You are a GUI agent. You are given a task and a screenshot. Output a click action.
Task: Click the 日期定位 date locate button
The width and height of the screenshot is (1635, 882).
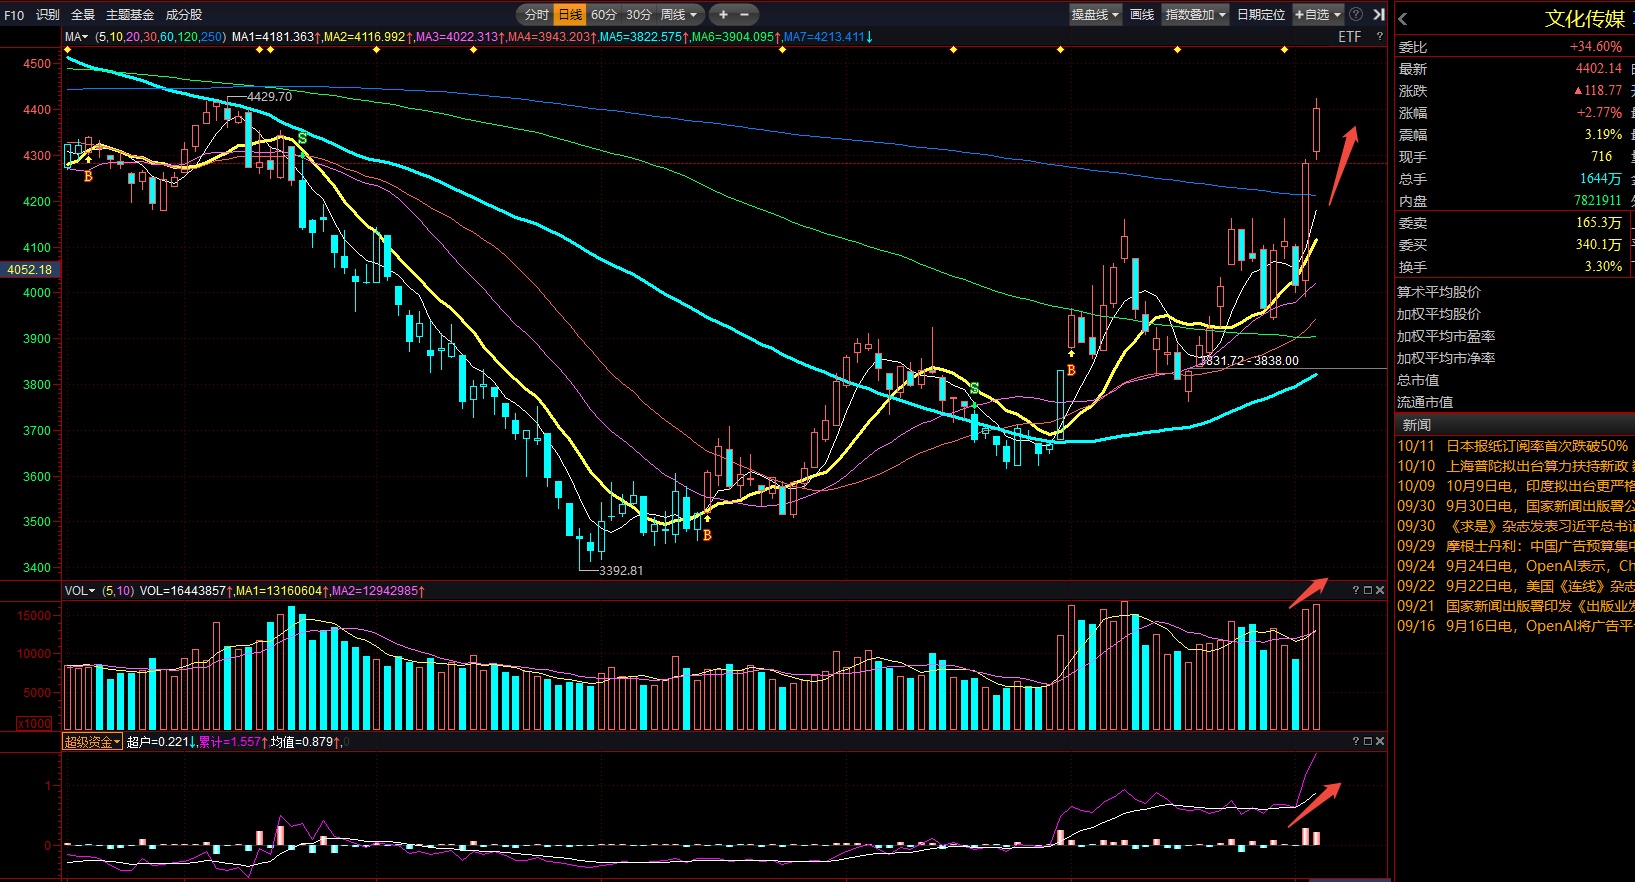(1261, 15)
